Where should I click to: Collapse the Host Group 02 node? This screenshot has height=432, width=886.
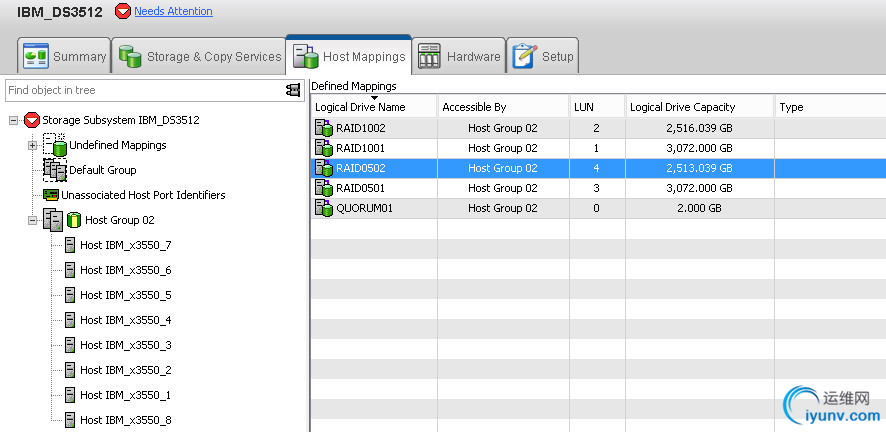pos(32,220)
